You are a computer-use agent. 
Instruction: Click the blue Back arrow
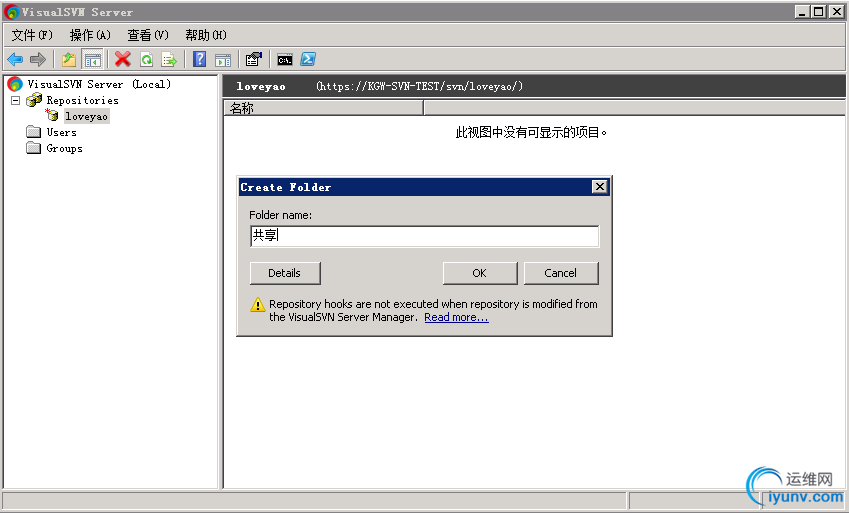pyautogui.click(x=15, y=60)
